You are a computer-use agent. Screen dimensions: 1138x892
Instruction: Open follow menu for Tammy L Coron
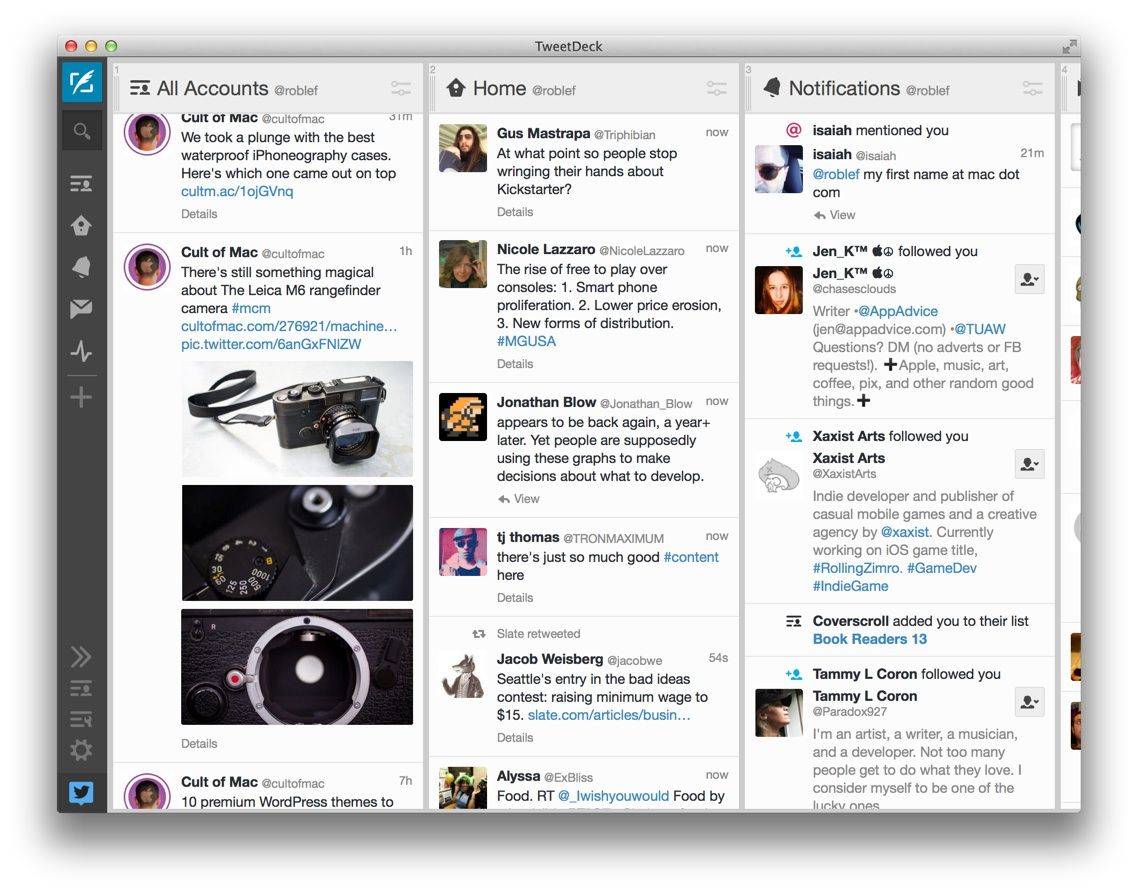[1029, 702]
